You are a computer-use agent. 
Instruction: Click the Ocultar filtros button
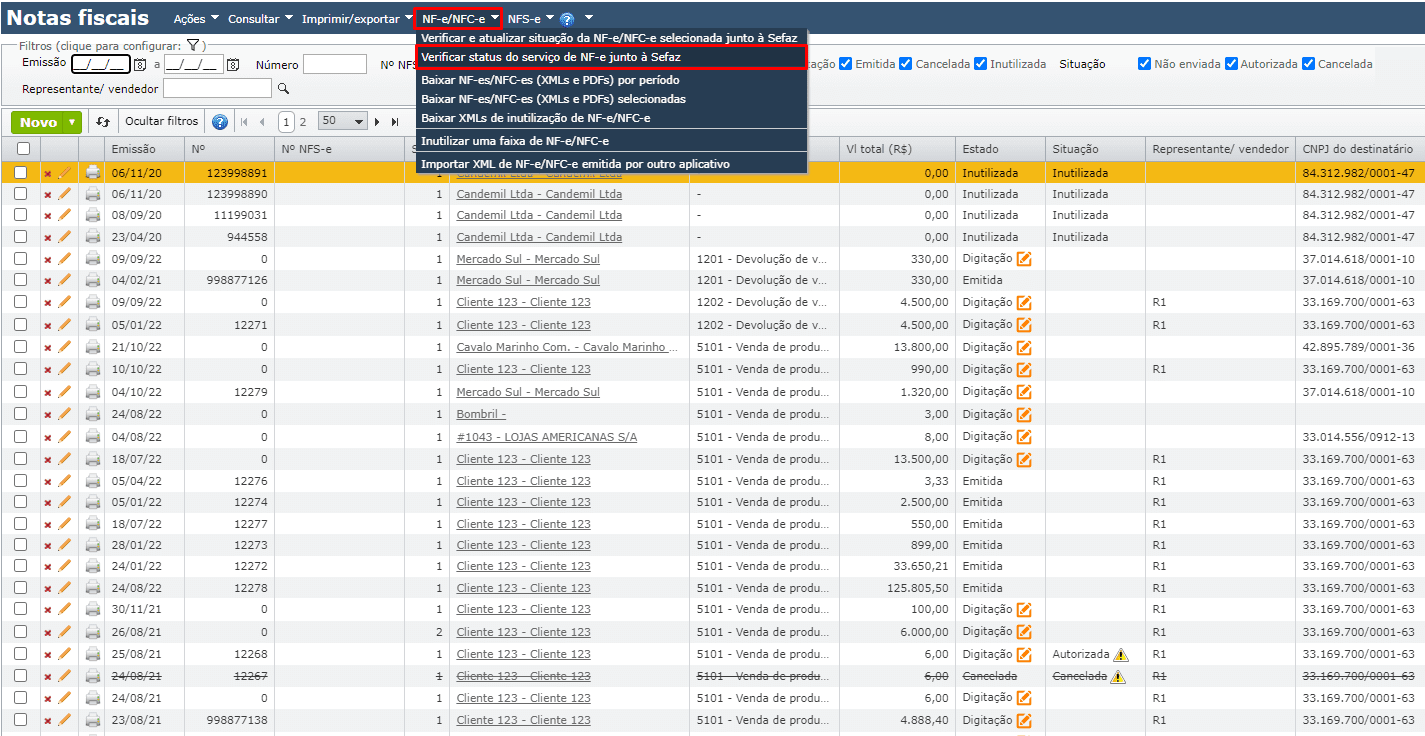point(161,121)
